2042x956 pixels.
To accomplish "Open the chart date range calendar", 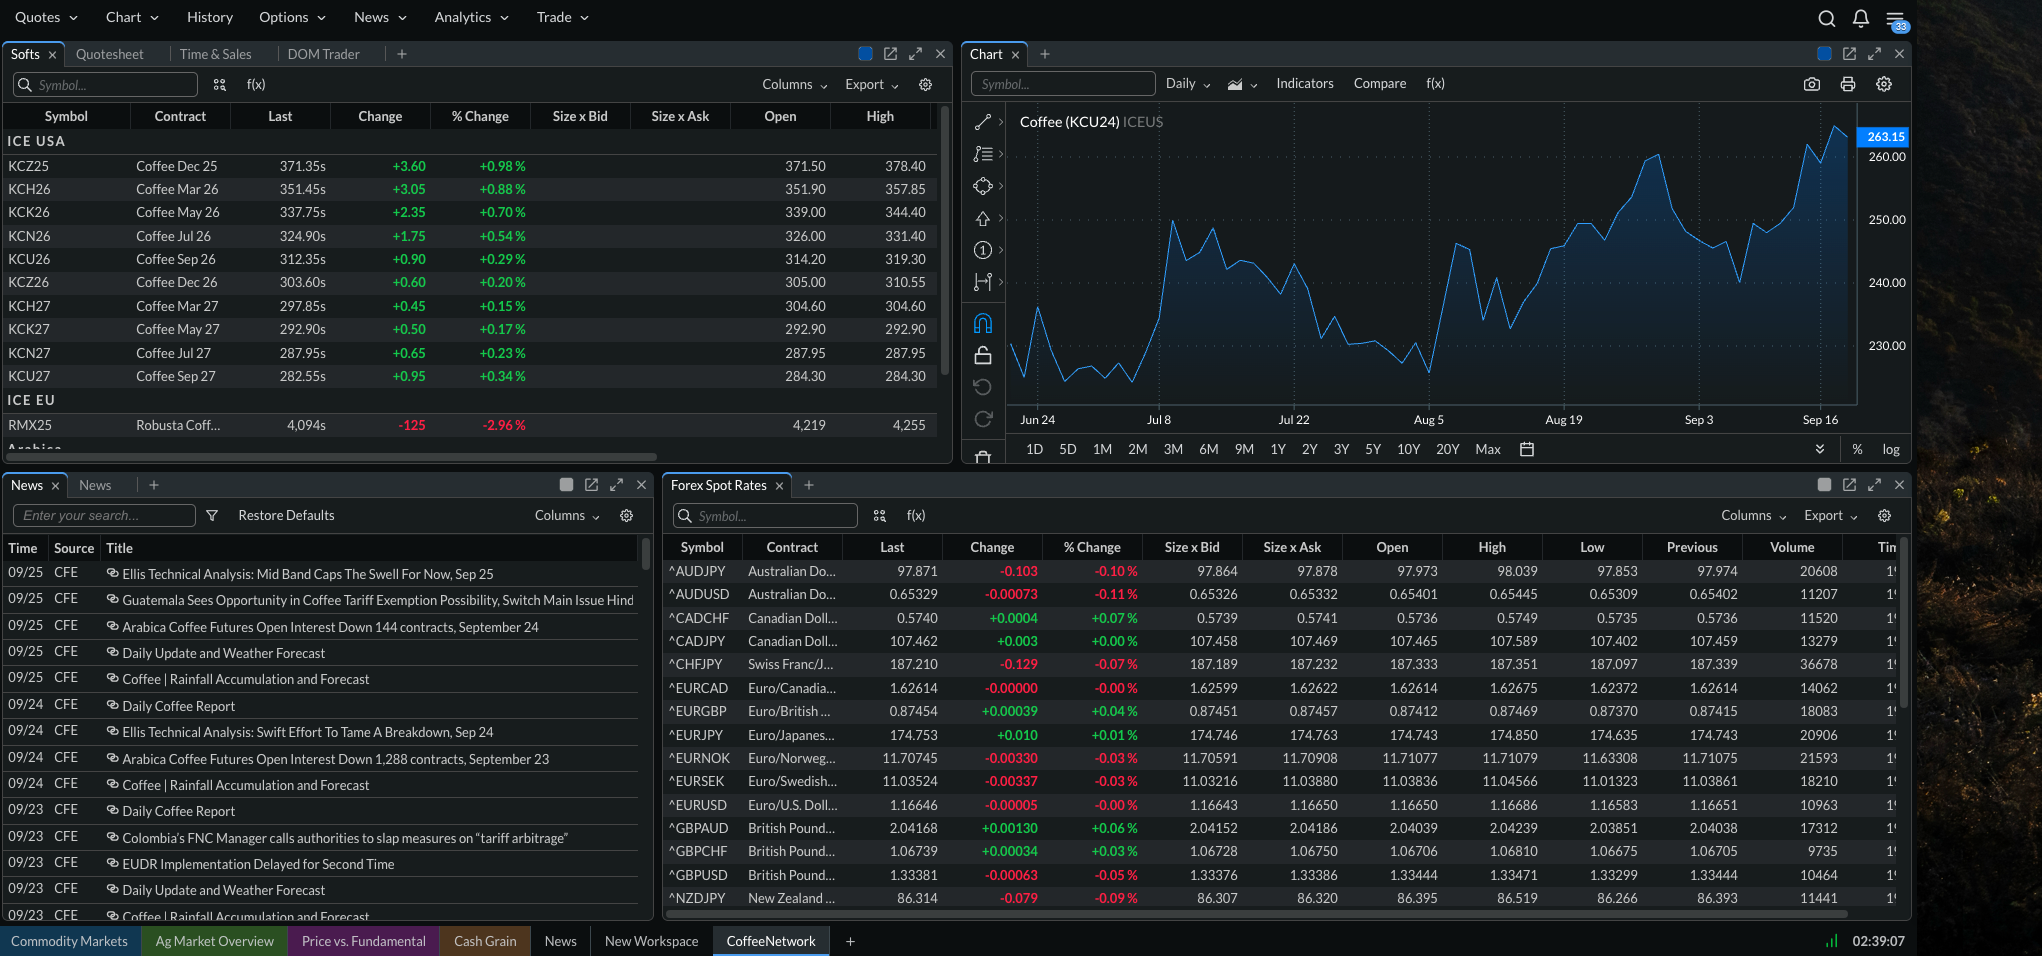I will (x=1526, y=450).
